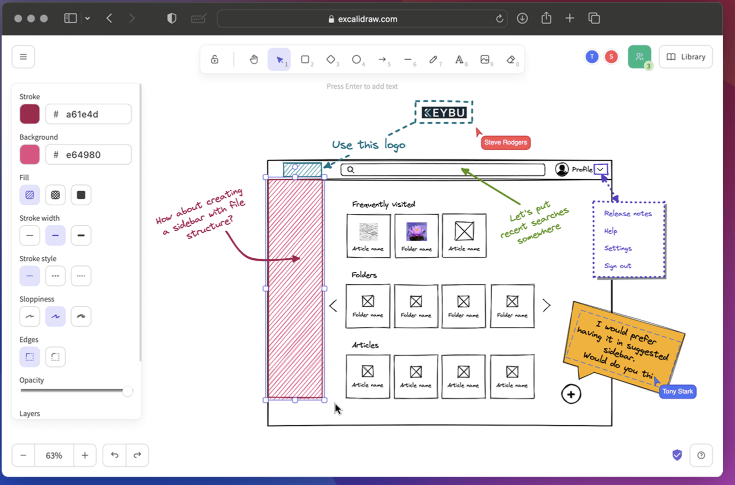Select the Rectangle tool in the toolbar
Viewport: 735px width, 485px height.
point(305,60)
